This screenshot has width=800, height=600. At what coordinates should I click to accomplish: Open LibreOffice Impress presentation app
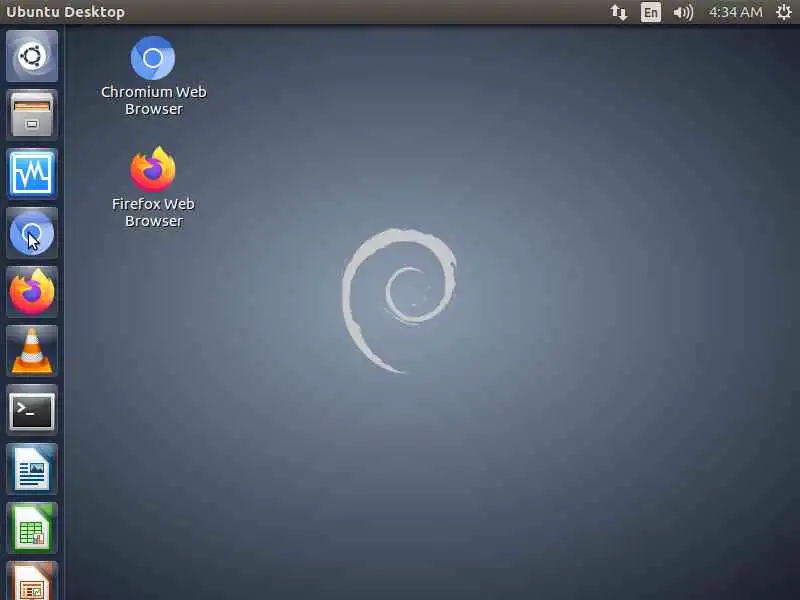click(32, 581)
